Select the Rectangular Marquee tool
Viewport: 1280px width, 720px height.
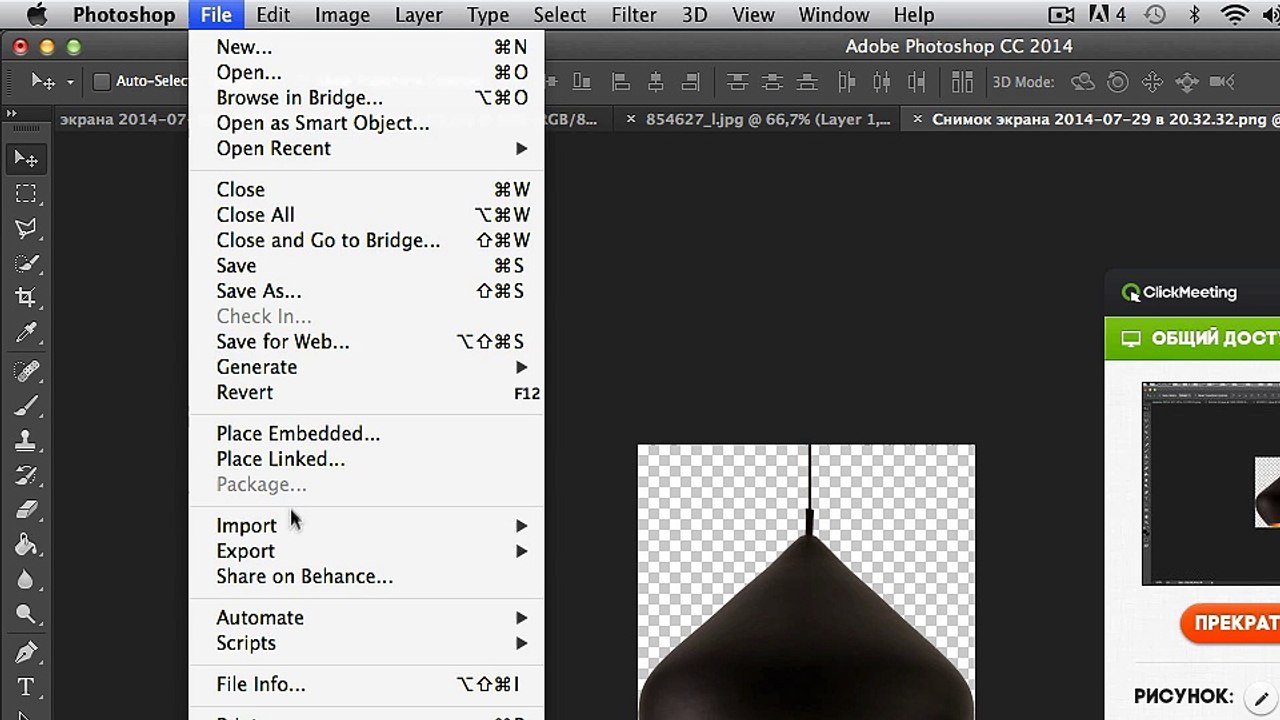click(x=26, y=194)
